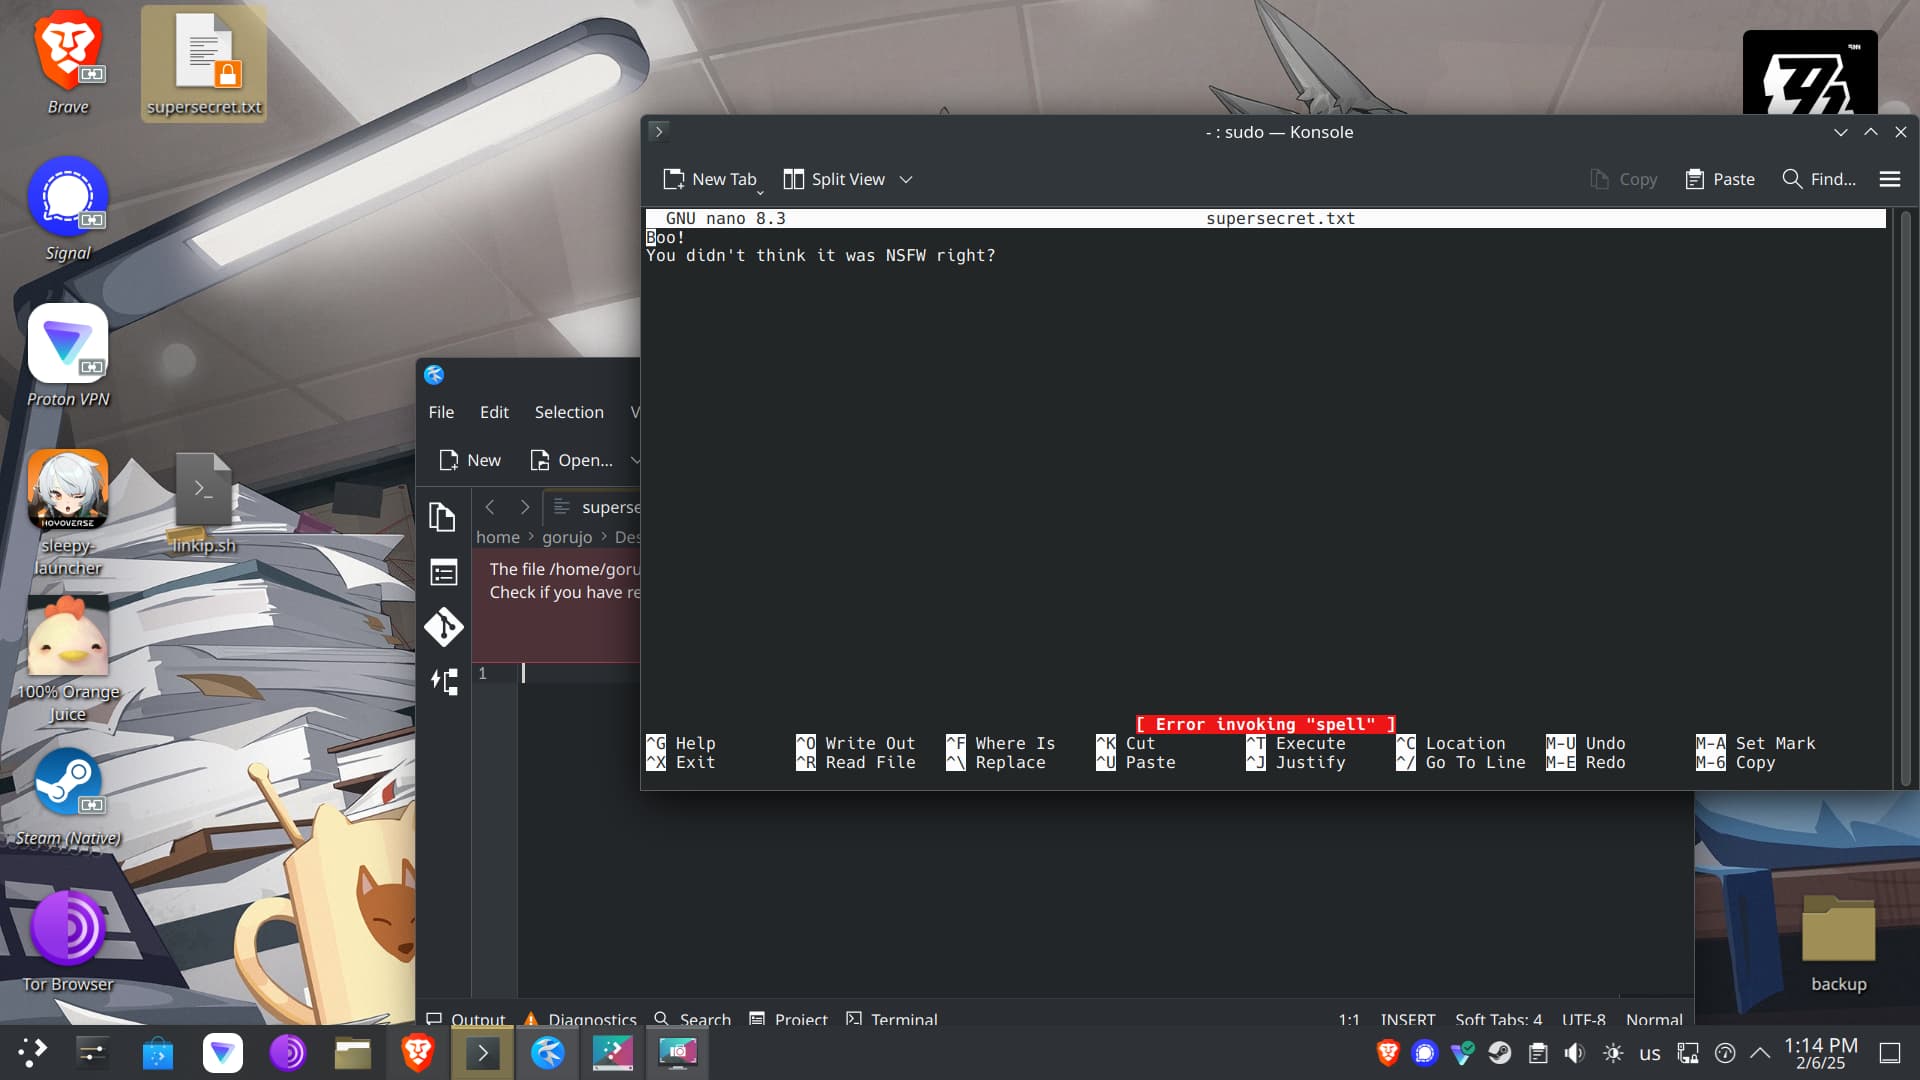This screenshot has width=1920, height=1080.
Task: Open the Konsole hamburger menu
Action: click(1889, 179)
